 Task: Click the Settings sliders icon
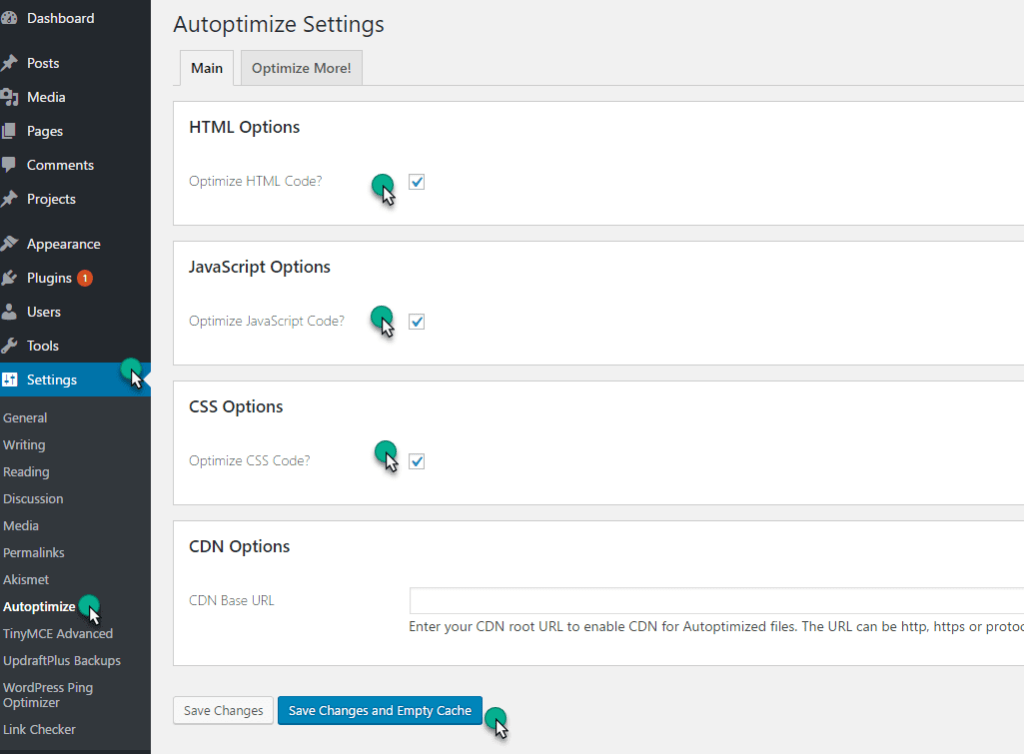9,379
